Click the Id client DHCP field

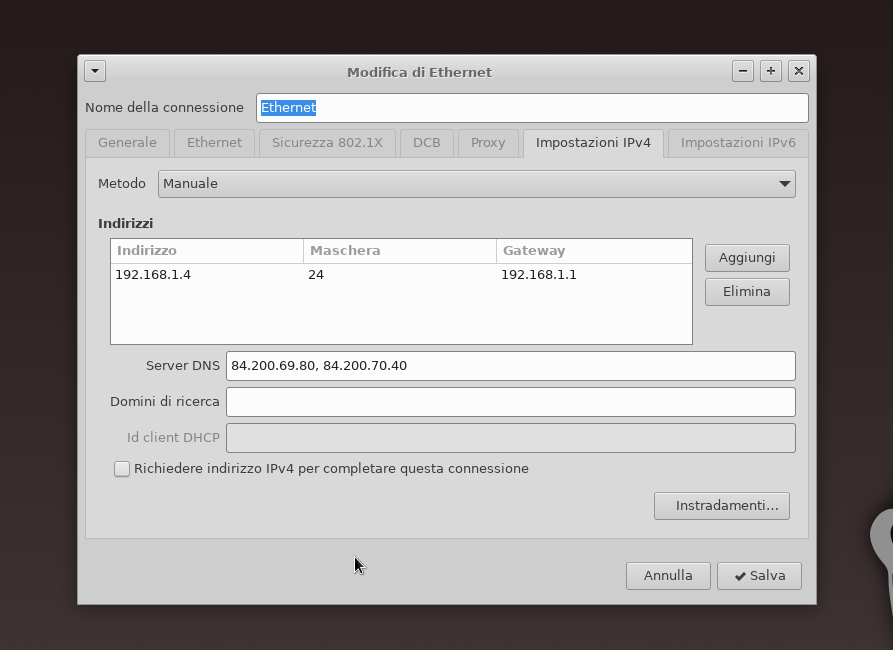pyautogui.click(x=511, y=438)
